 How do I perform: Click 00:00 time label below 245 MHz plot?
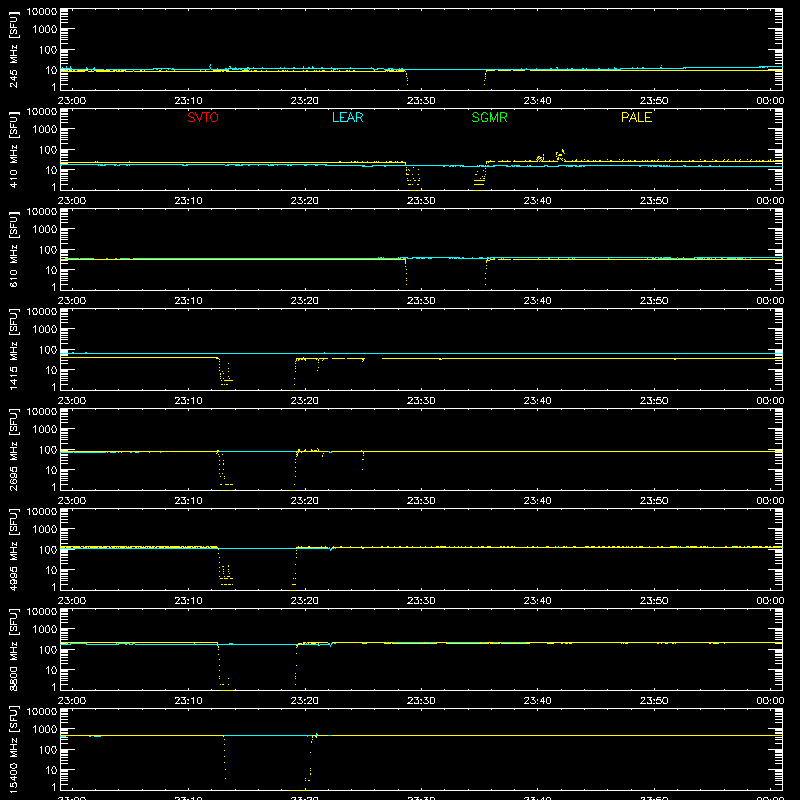(x=770, y=101)
